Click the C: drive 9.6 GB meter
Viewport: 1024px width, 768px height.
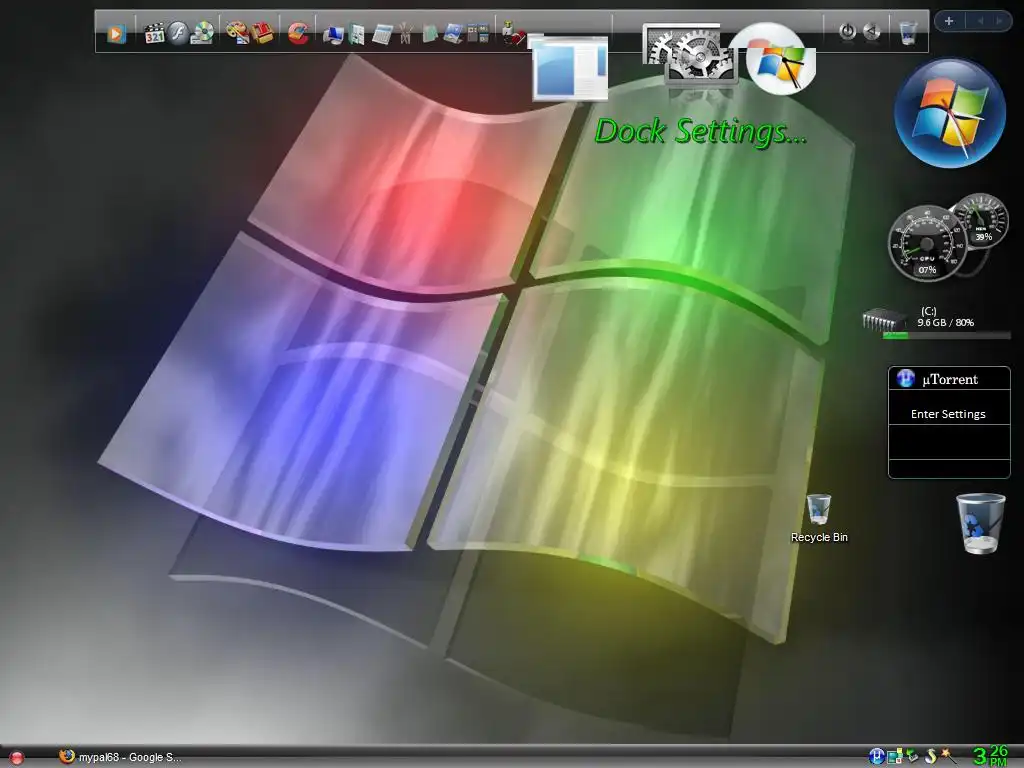pos(936,322)
